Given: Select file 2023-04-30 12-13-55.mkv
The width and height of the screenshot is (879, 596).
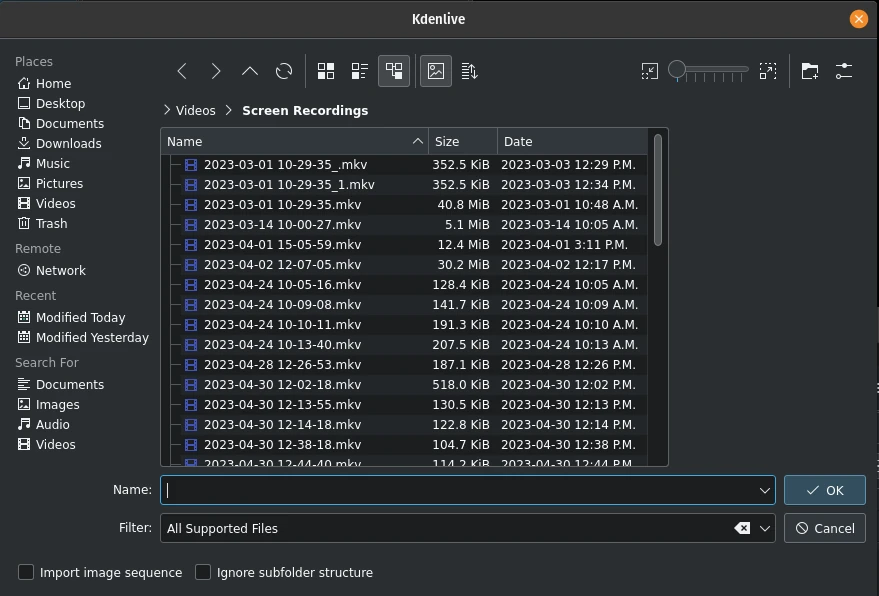Looking at the screenshot, I should coord(283,405).
